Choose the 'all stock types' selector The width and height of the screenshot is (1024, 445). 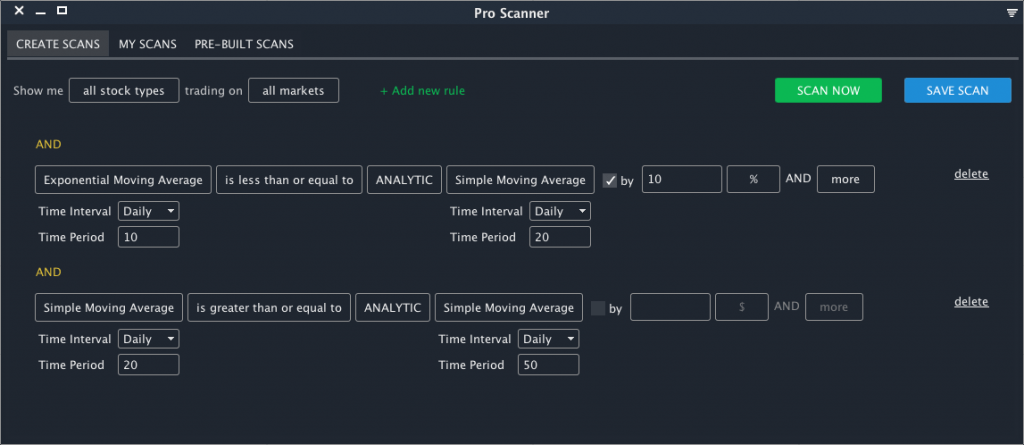(x=124, y=91)
